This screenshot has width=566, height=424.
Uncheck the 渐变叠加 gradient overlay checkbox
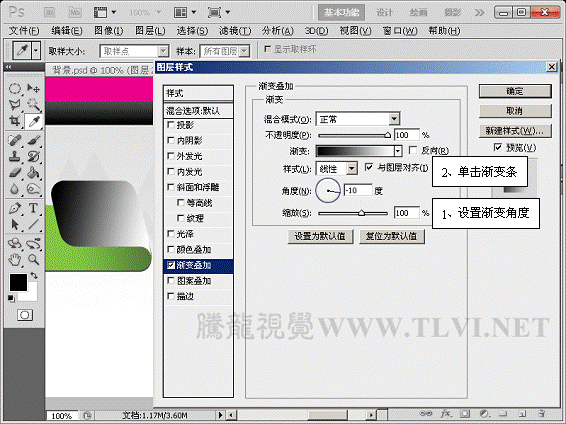pos(171,265)
